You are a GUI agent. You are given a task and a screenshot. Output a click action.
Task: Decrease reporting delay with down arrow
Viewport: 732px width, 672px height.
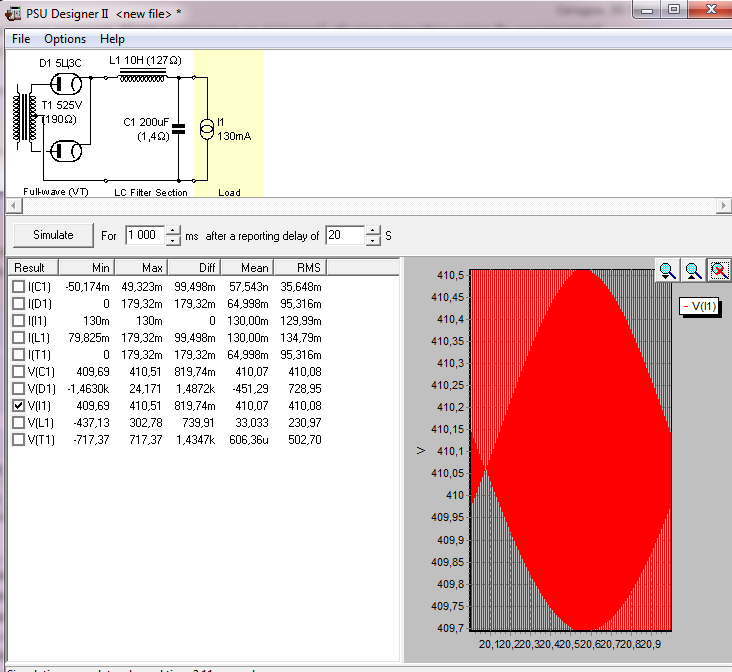coord(374,241)
